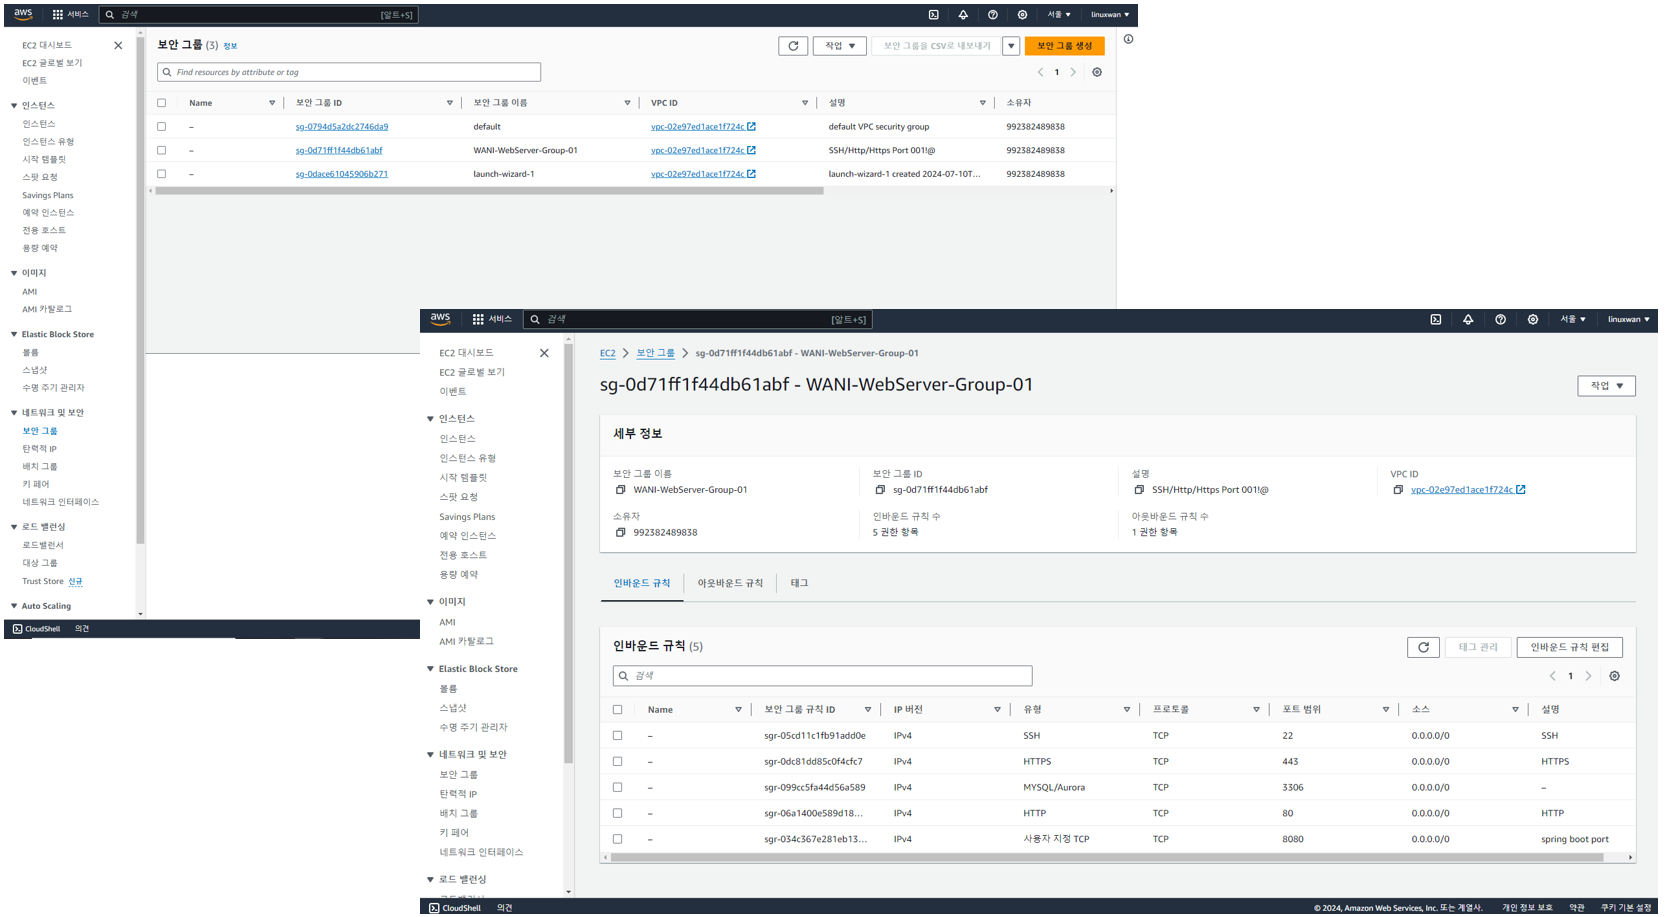Copy security group ID sg-0d71ff1f44db61abf
This screenshot has width=1666, height=917.
tap(880, 490)
